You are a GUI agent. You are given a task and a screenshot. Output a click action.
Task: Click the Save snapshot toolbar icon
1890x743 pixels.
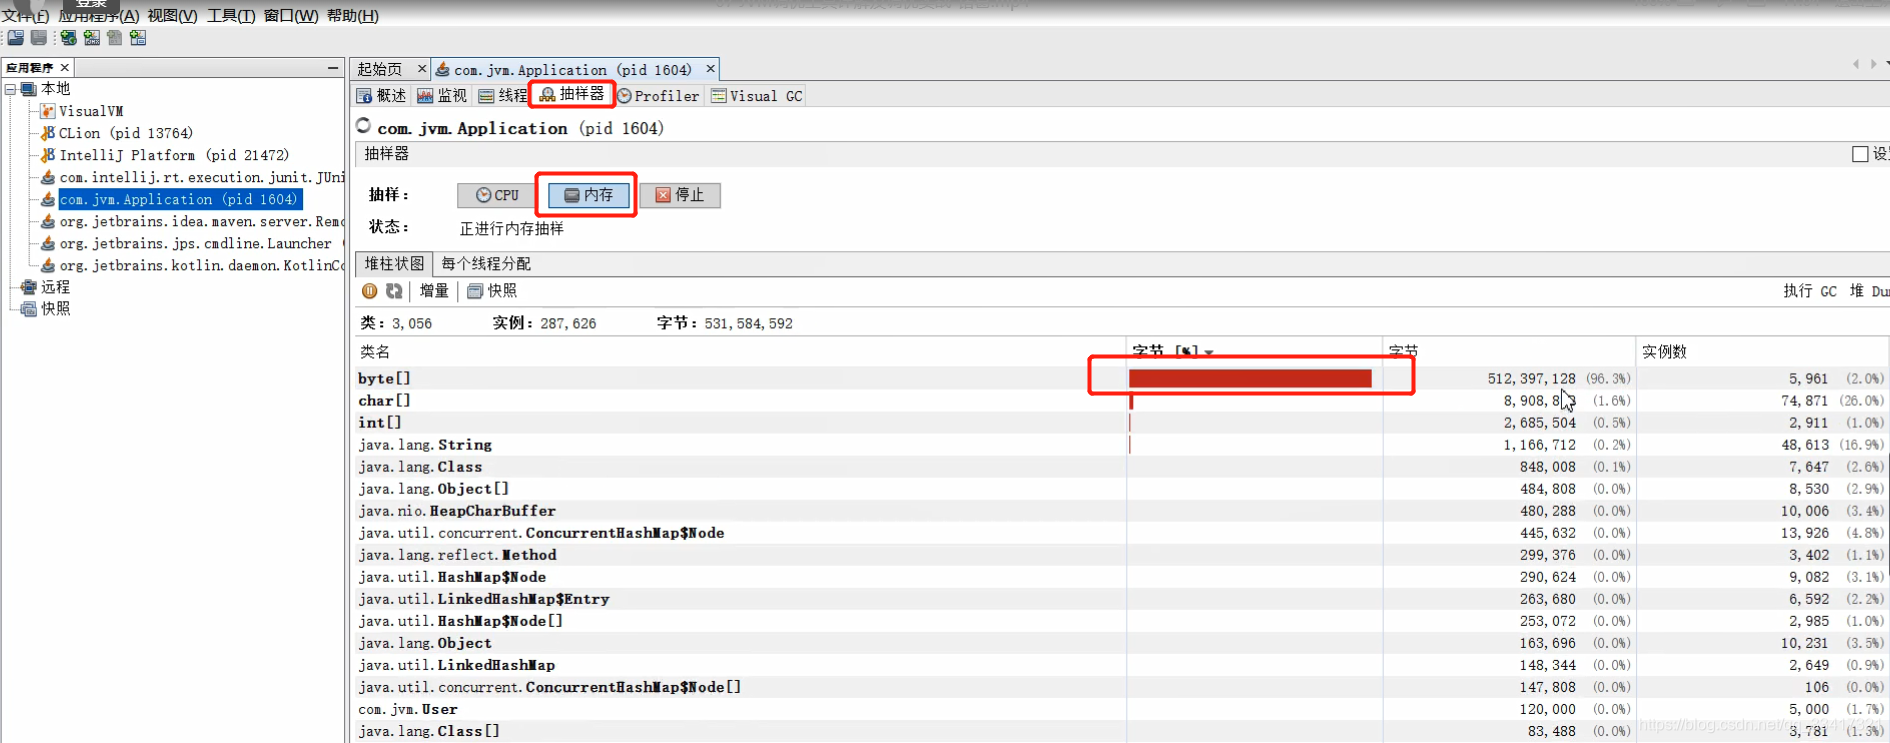click(39, 38)
